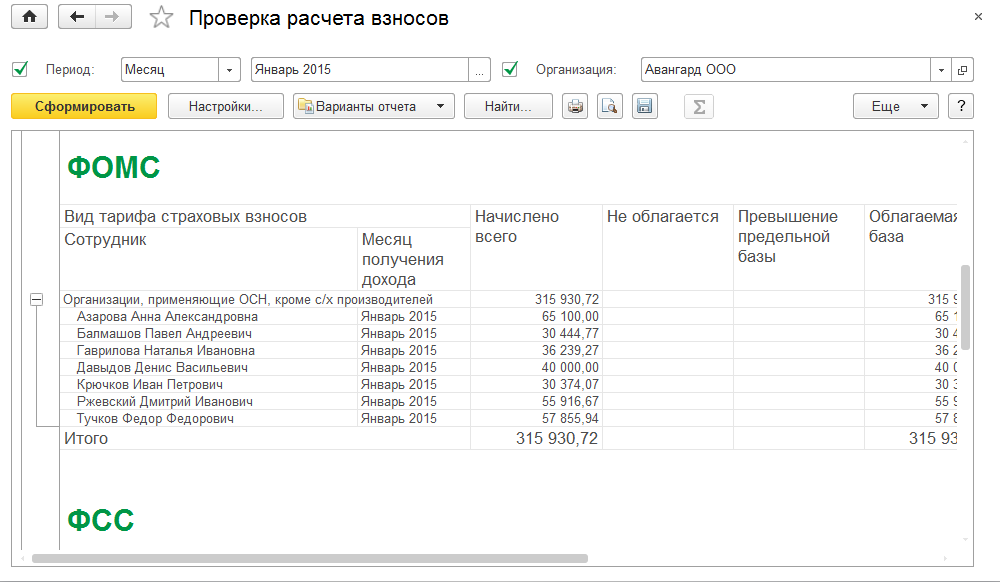Viewport: 1000px width, 582px height.
Task: Print the report using printer icon
Action: coord(575,107)
